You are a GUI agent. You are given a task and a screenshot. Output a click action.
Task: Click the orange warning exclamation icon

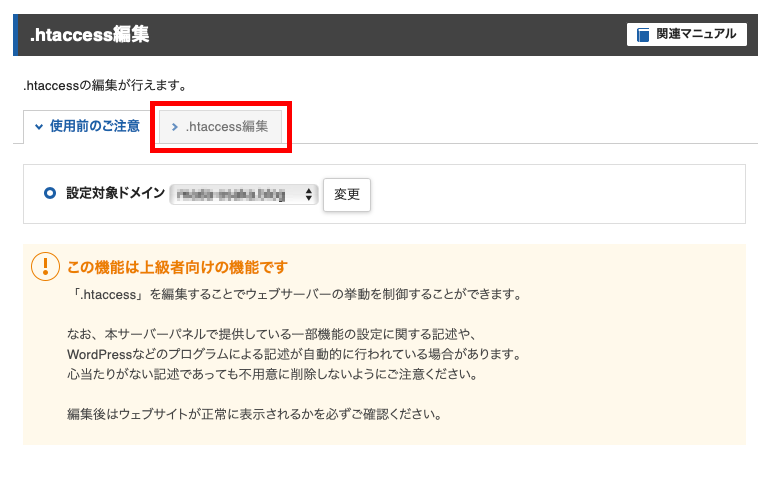tap(45, 267)
